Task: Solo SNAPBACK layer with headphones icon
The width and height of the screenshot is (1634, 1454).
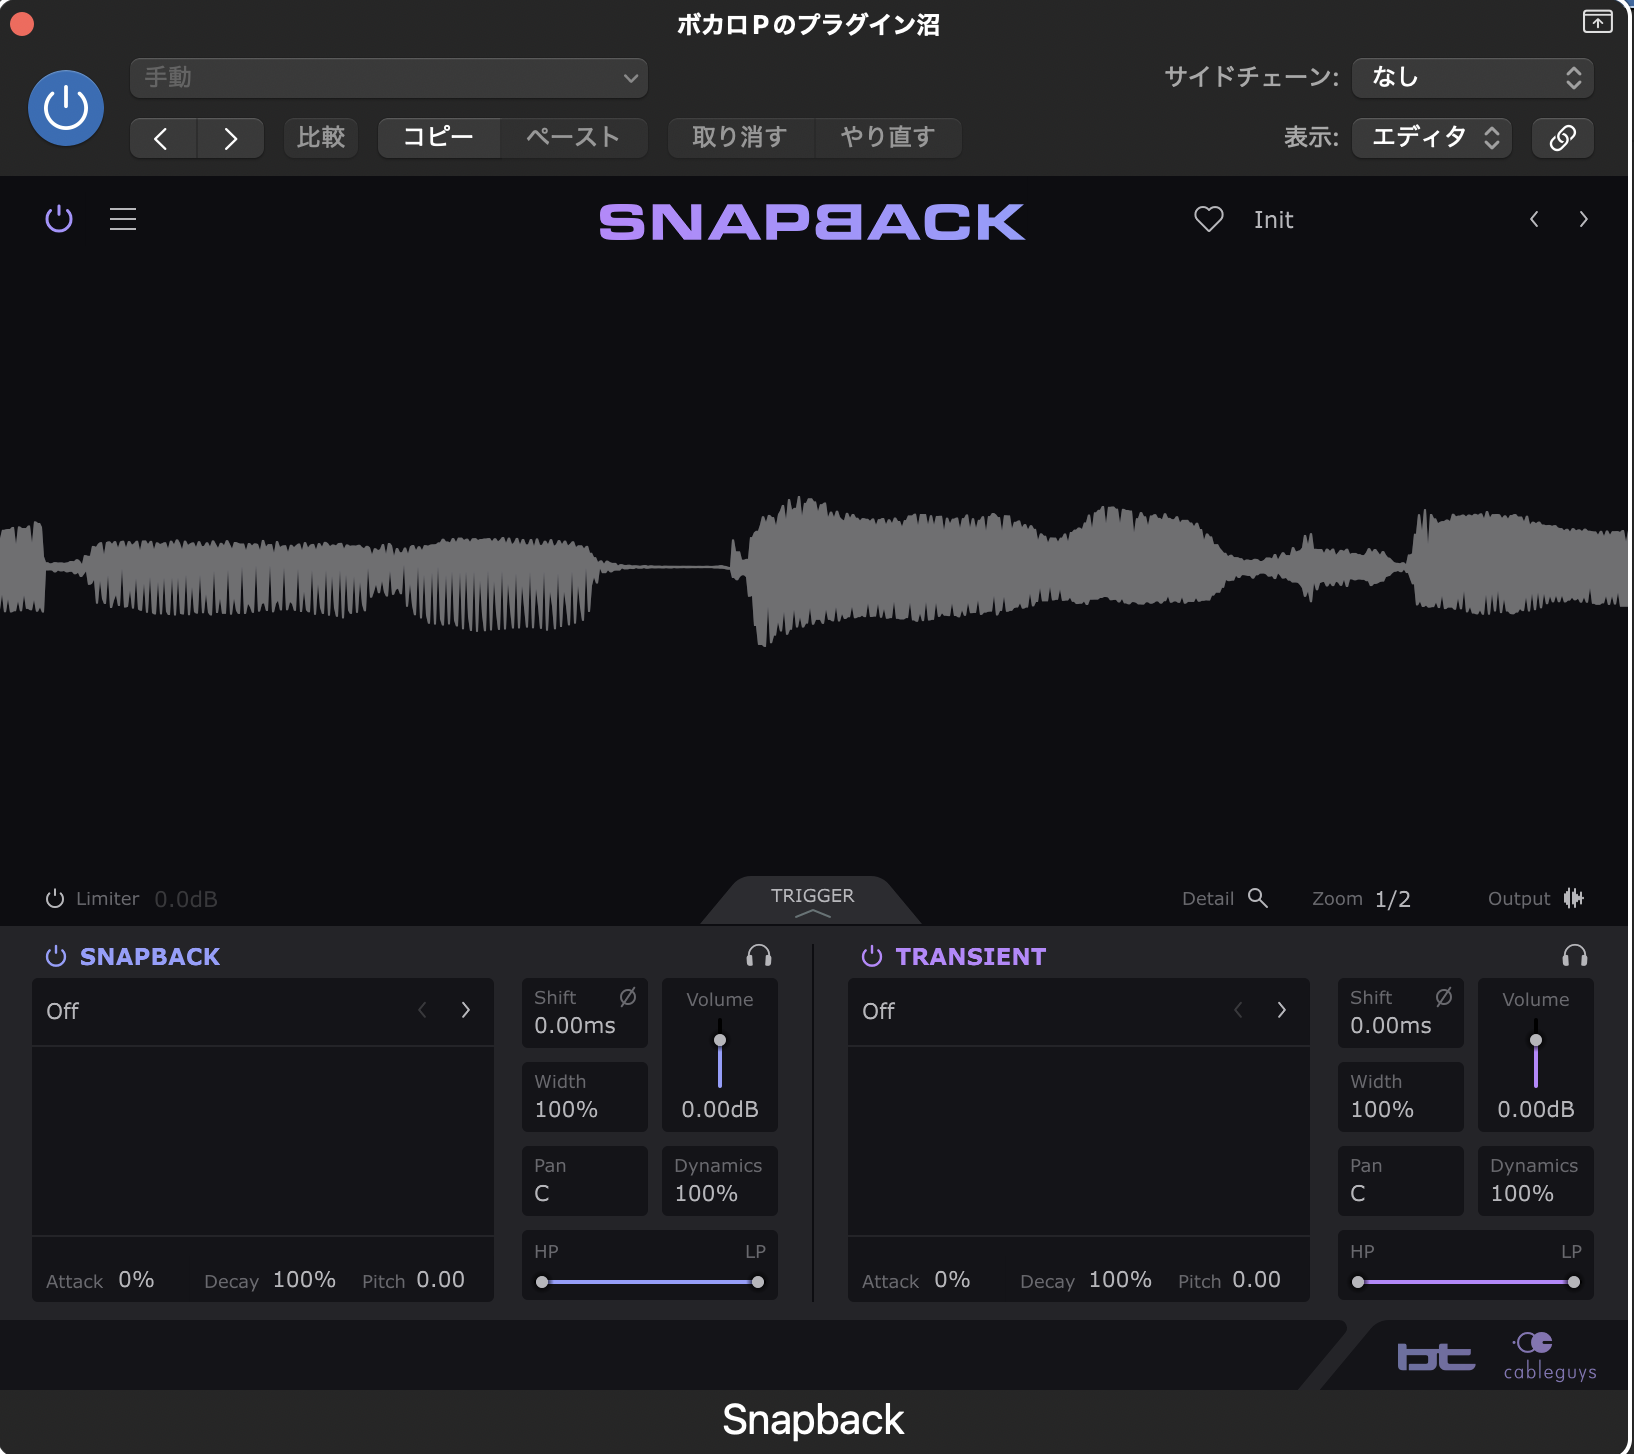Action: tap(759, 956)
